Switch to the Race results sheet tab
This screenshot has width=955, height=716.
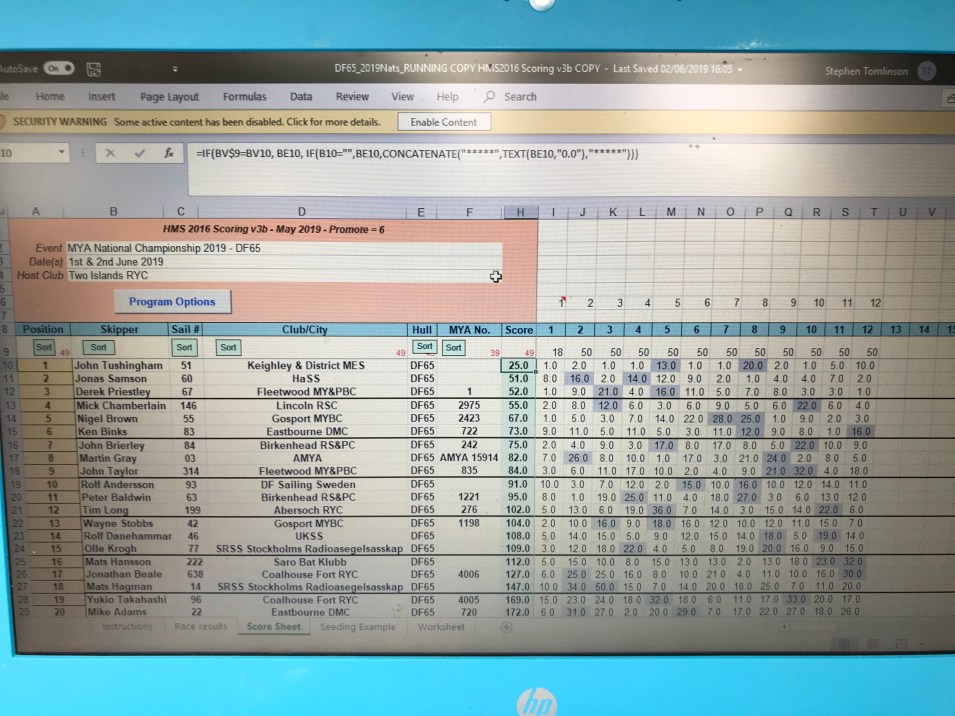[x=200, y=627]
